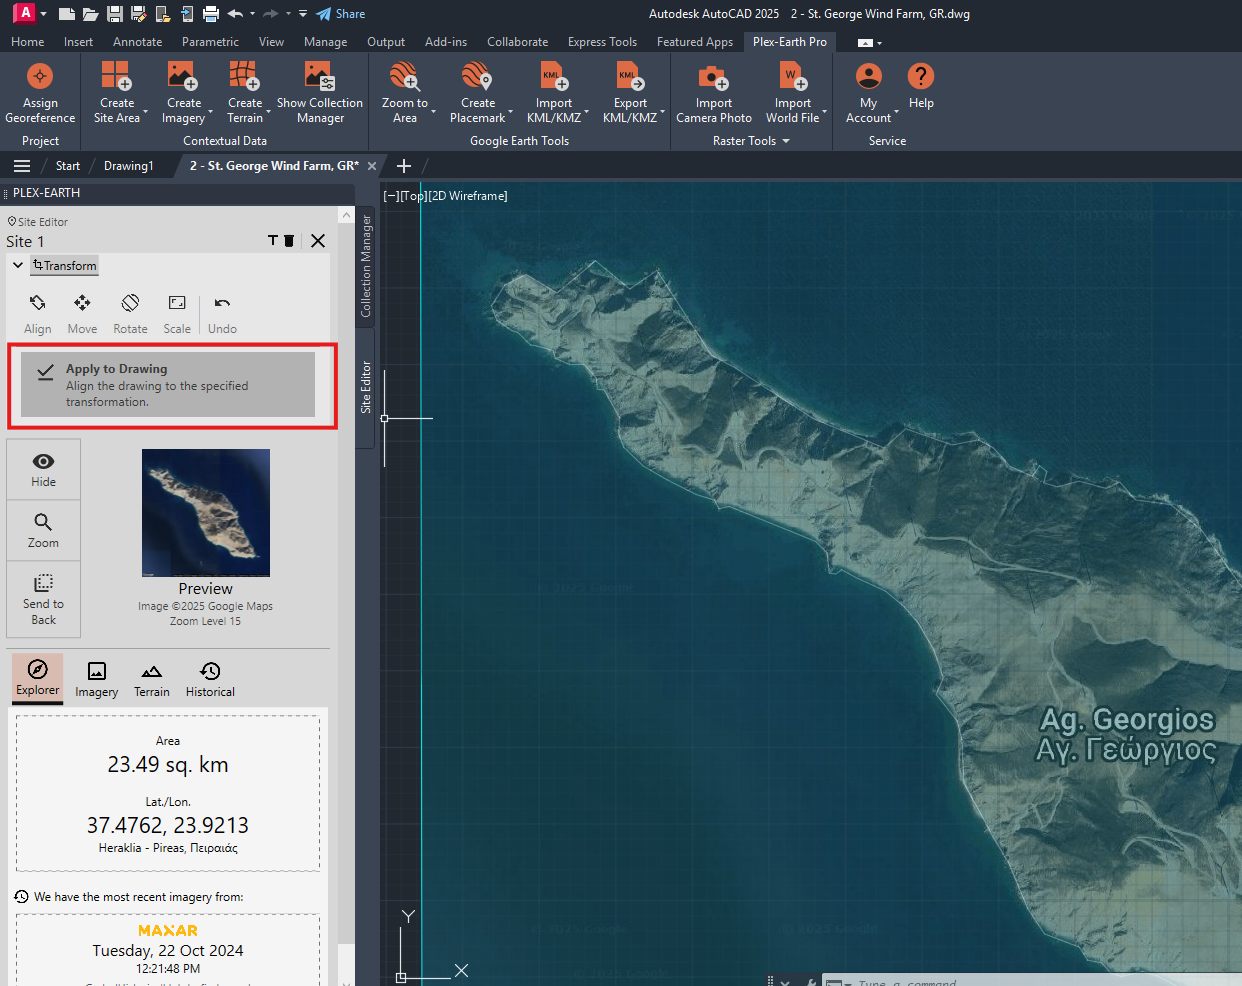This screenshot has height=986, width=1242.
Task: Hide the Site 1 imagery
Action: [x=43, y=470]
